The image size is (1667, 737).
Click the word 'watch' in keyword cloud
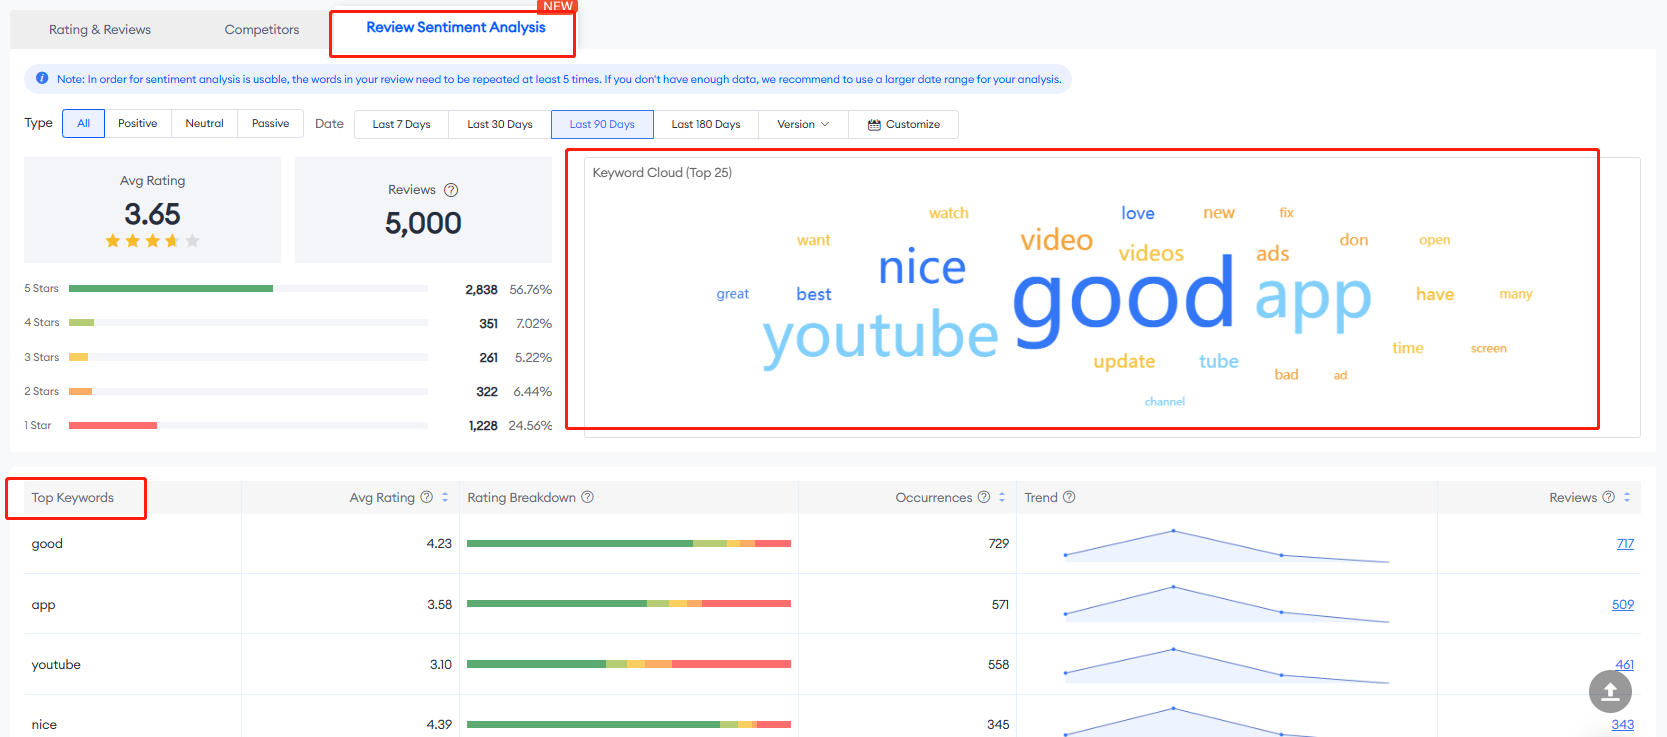(949, 213)
